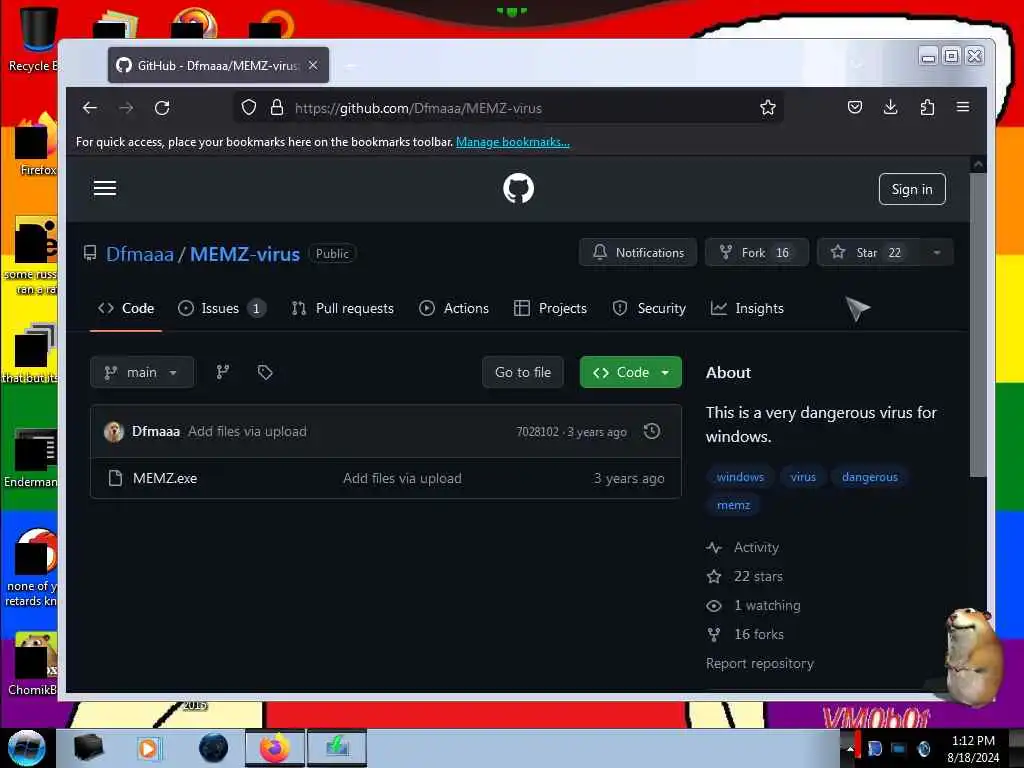Open the Issues tab
Image resolution: width=1024 pixels, height=768 pixels.
(221, 308)
